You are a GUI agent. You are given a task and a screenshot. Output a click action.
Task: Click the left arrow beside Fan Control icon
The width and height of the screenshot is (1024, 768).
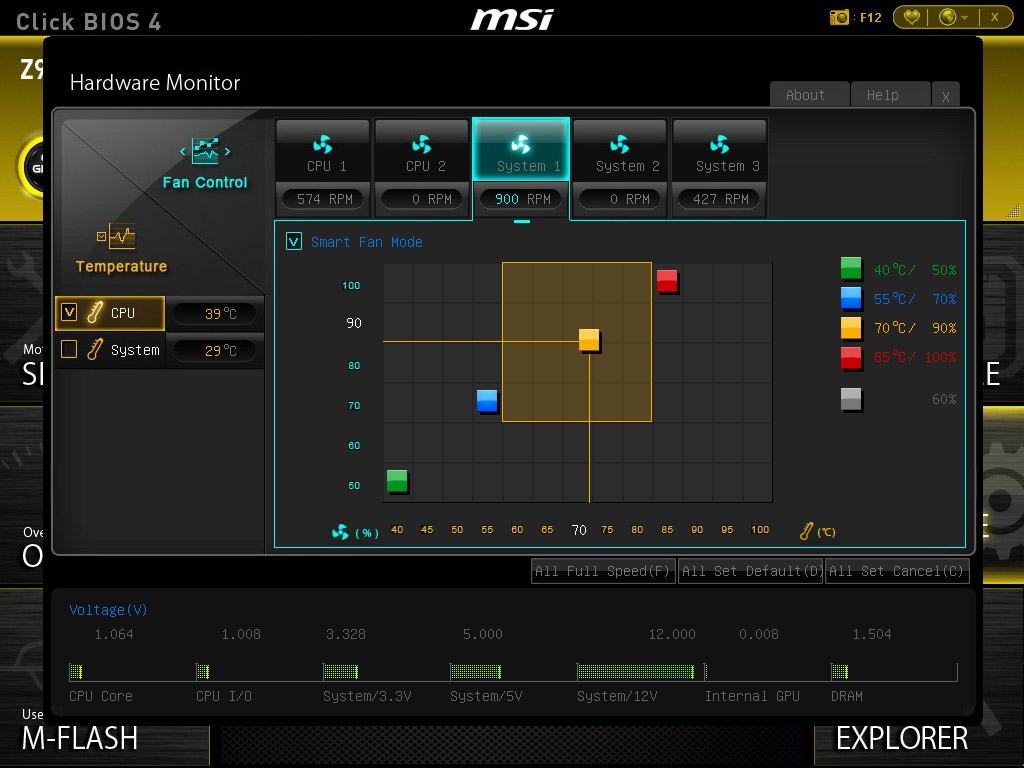point(183,152)
